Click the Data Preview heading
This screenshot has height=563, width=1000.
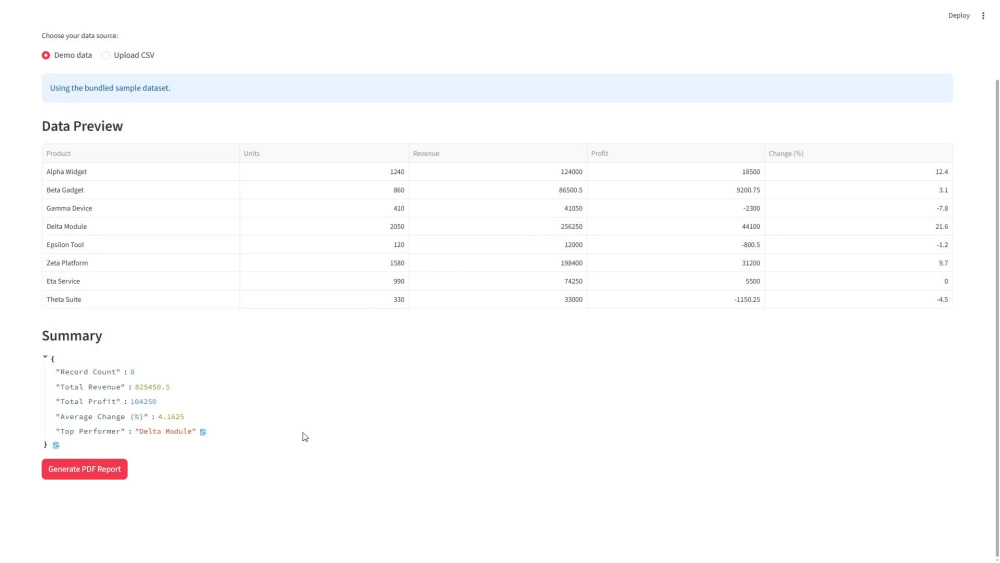[x=82, y=126]
